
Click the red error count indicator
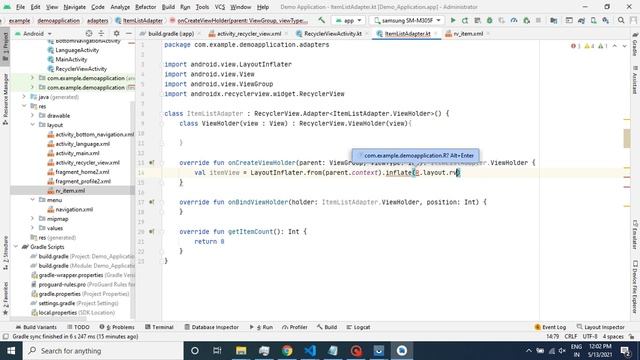click(x=576, y=46)
